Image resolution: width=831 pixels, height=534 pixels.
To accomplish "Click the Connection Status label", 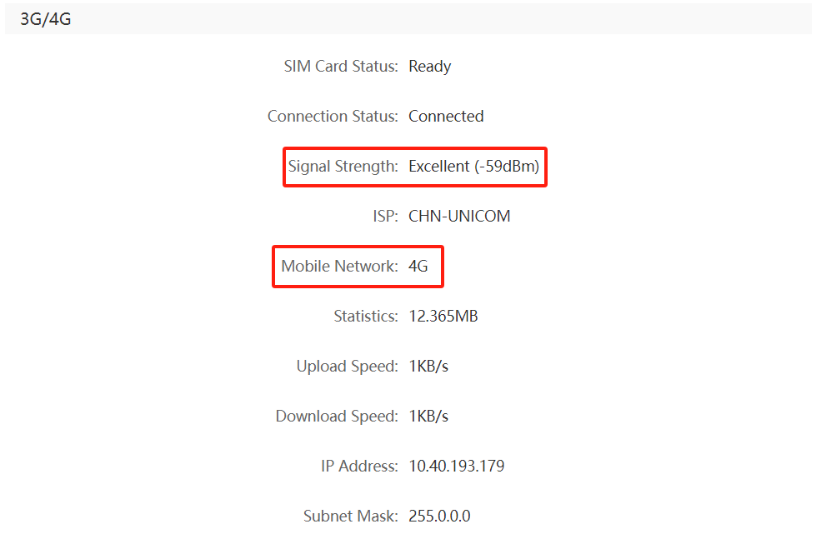I will click(333, 117).
